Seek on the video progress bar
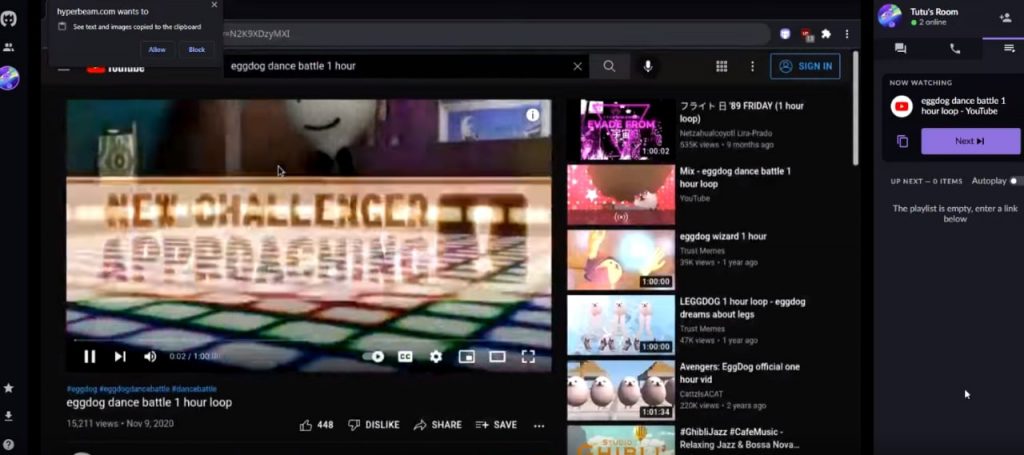This screenshot has width=1024, height=455. pos(308,341)
